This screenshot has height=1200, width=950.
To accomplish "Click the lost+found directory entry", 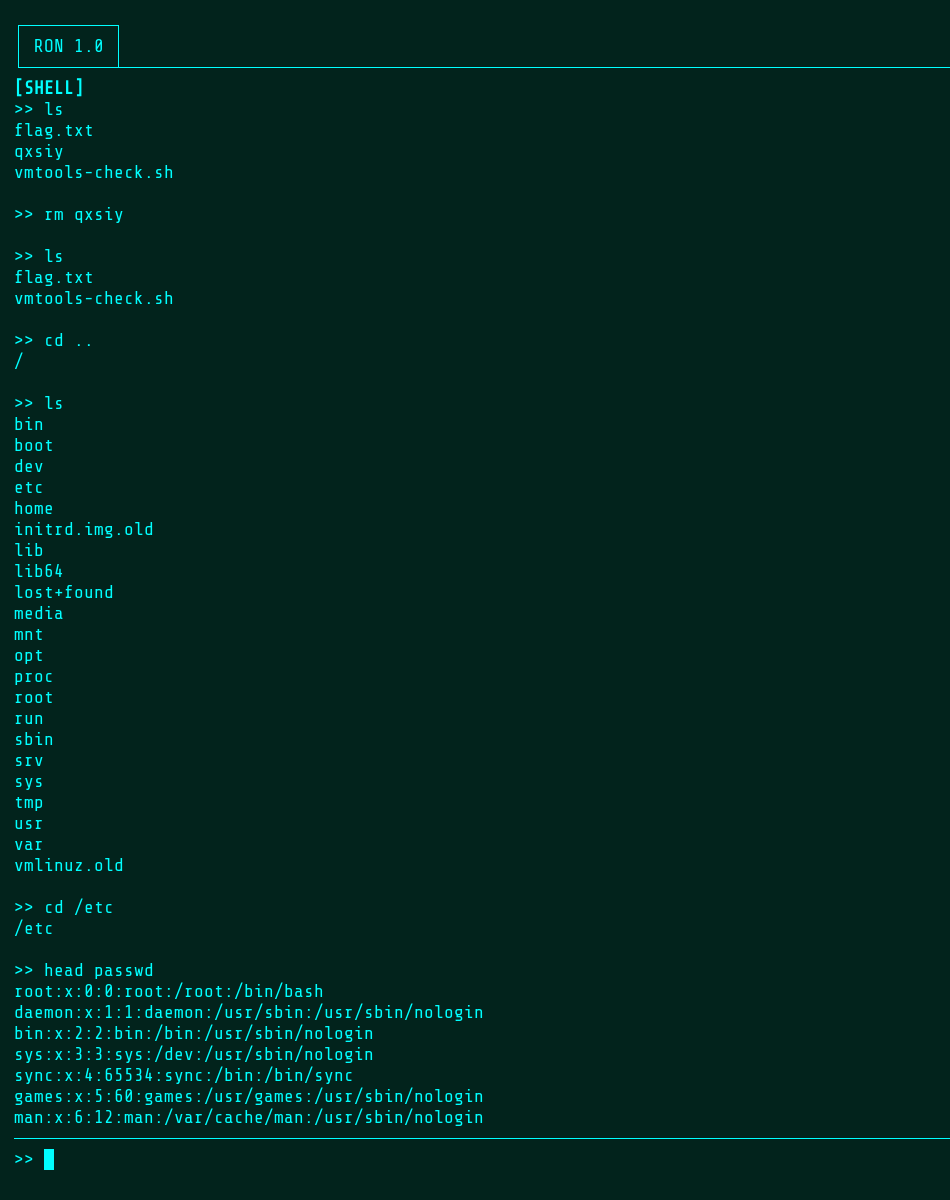I will 64,593.
